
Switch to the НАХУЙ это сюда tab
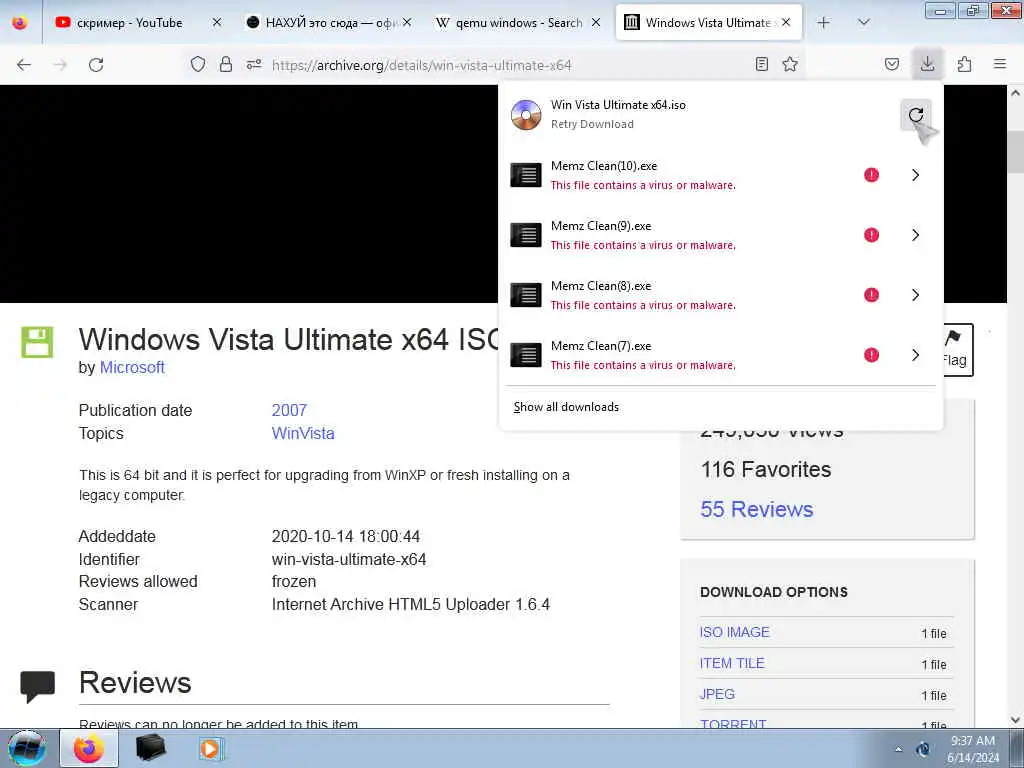pyautogui.click(x=327, y=23)
